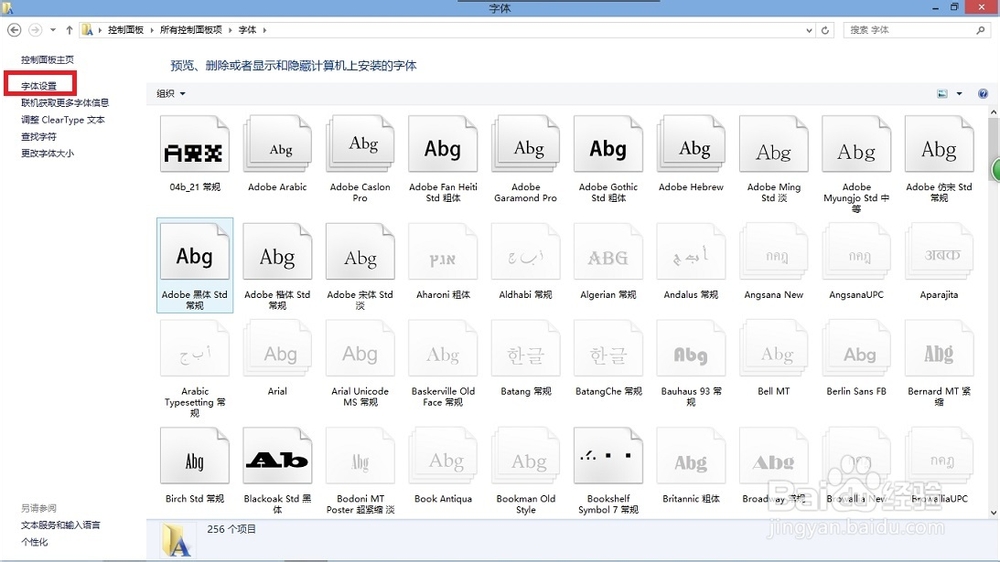
Task: Select the Arabic Typesetting font icon
Action: click(195, 348)
